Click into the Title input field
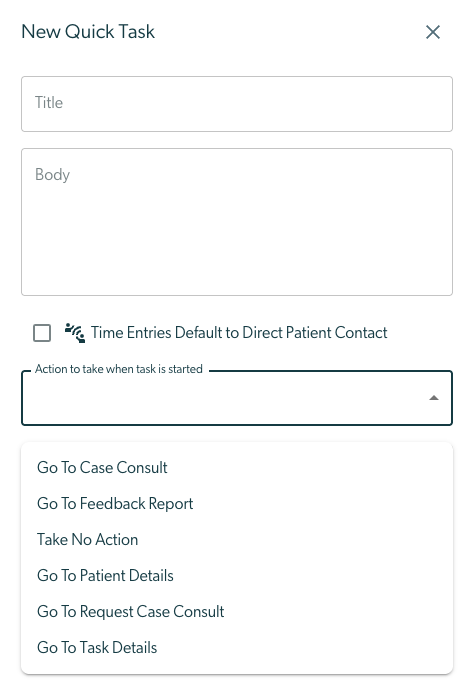Screen dimensions: 472x697 point(237,104)
